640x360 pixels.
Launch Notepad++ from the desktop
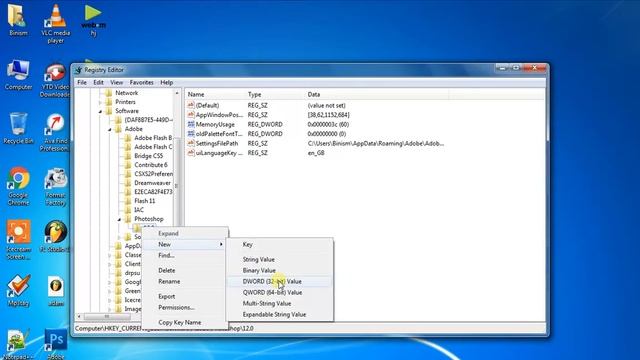[x=17, y=344]
